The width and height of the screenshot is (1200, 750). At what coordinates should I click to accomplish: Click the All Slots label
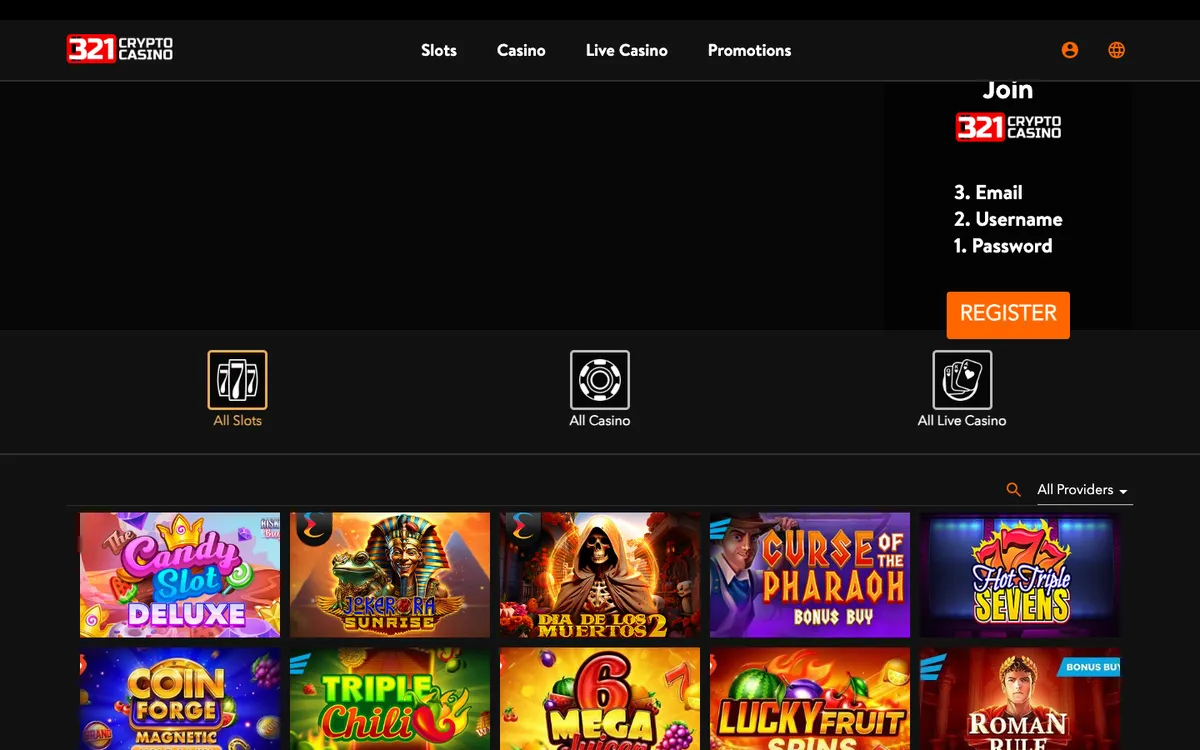point(238,421)
